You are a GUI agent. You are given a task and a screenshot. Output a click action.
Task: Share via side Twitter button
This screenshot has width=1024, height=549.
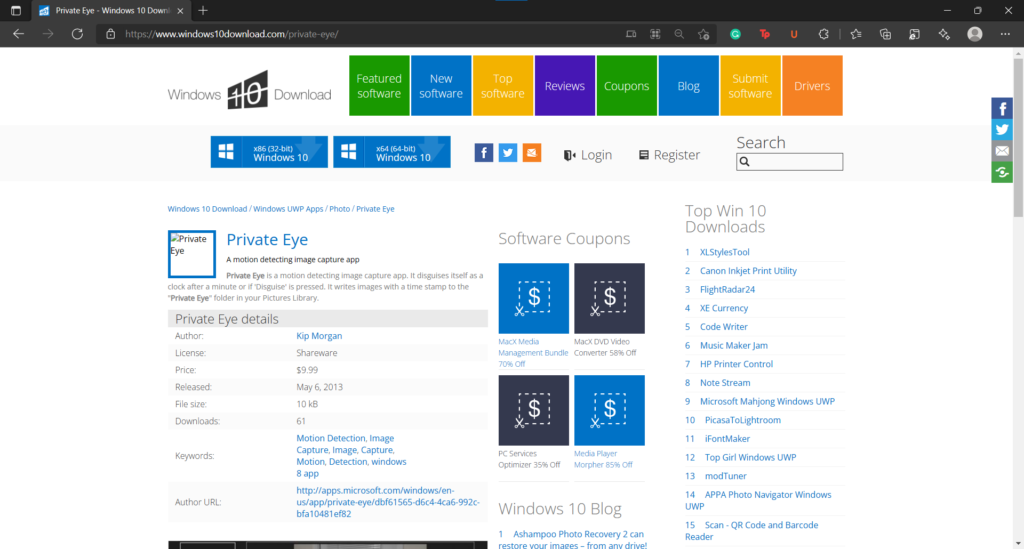pyautogui.click(x=1002, y=129)
